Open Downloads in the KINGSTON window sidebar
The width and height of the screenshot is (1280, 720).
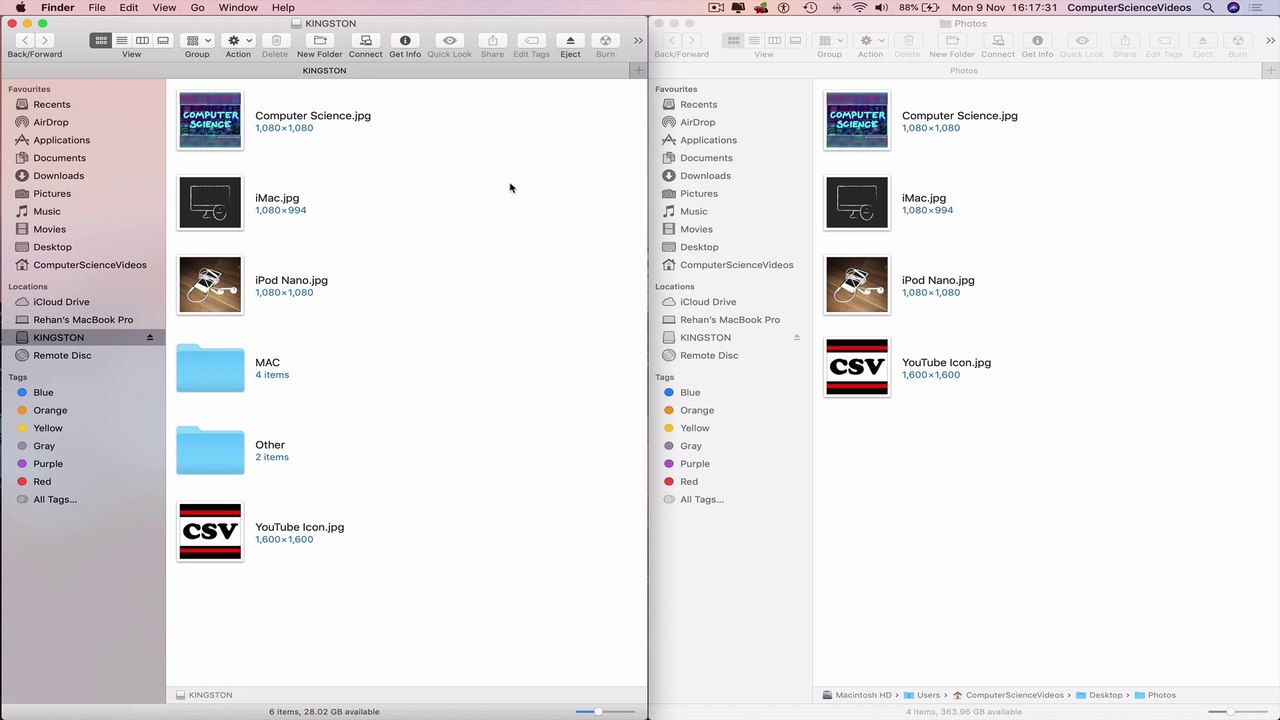(x=58, y=176)
